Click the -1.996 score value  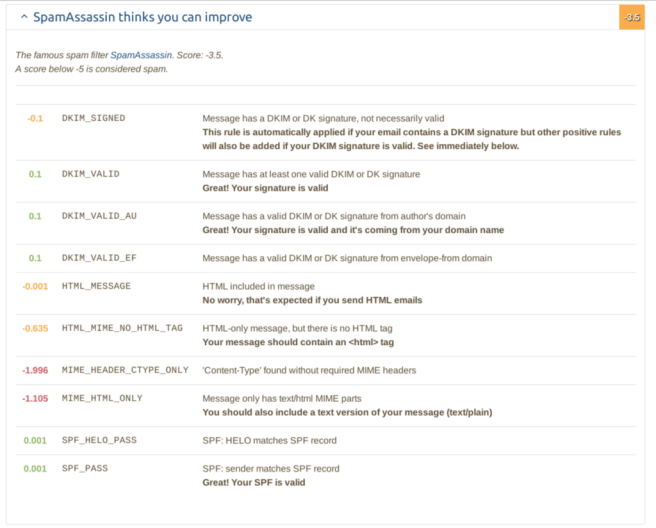click(x=36, y=370)
